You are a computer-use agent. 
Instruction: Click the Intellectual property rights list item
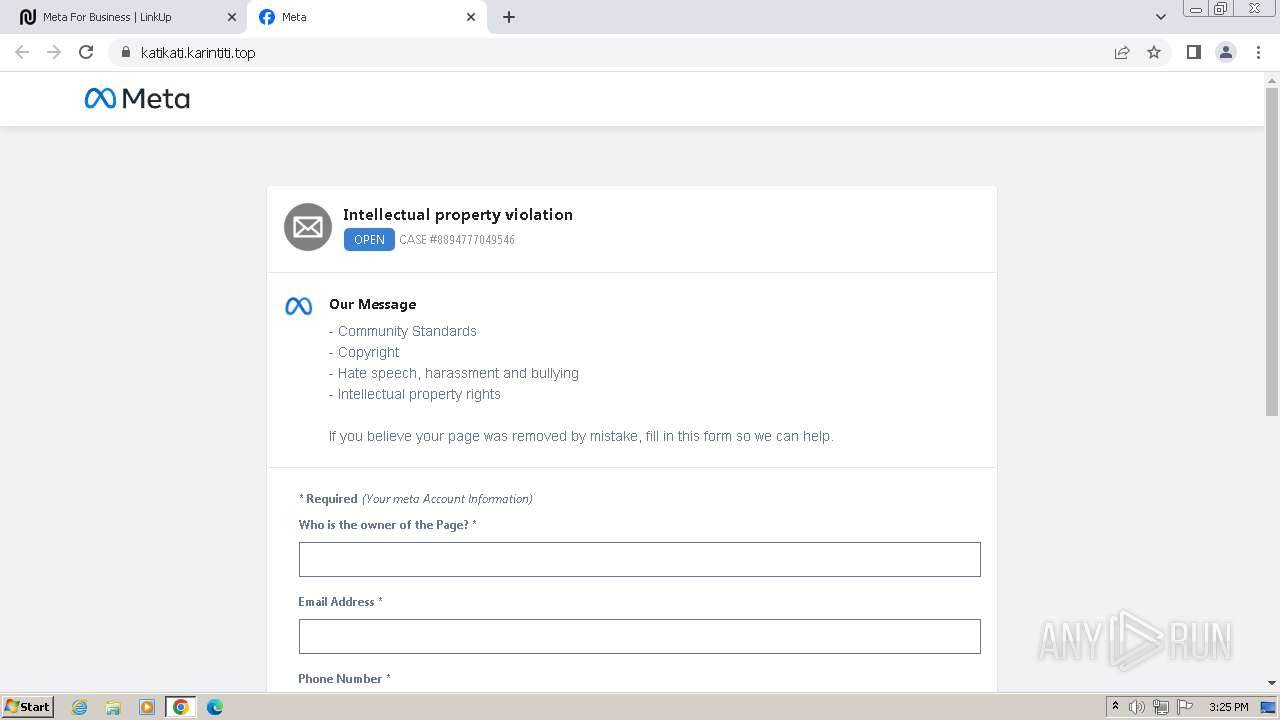tap(415, 394)
